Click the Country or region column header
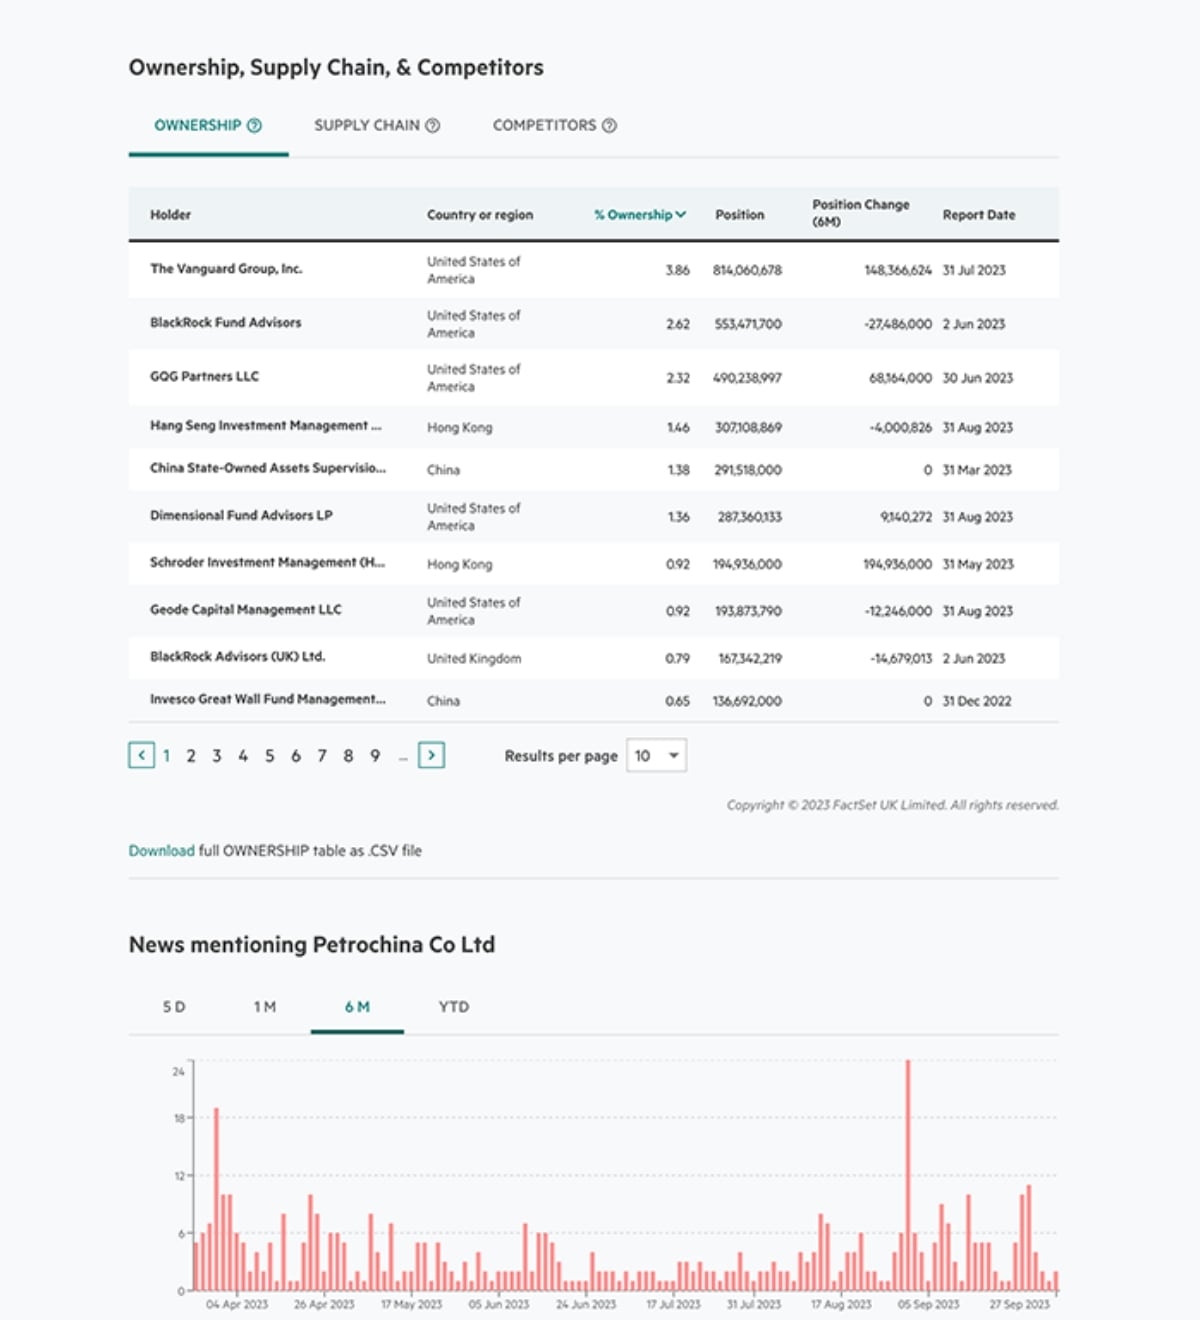Viewport: 1200px width, 1320px height. [480, 215]
